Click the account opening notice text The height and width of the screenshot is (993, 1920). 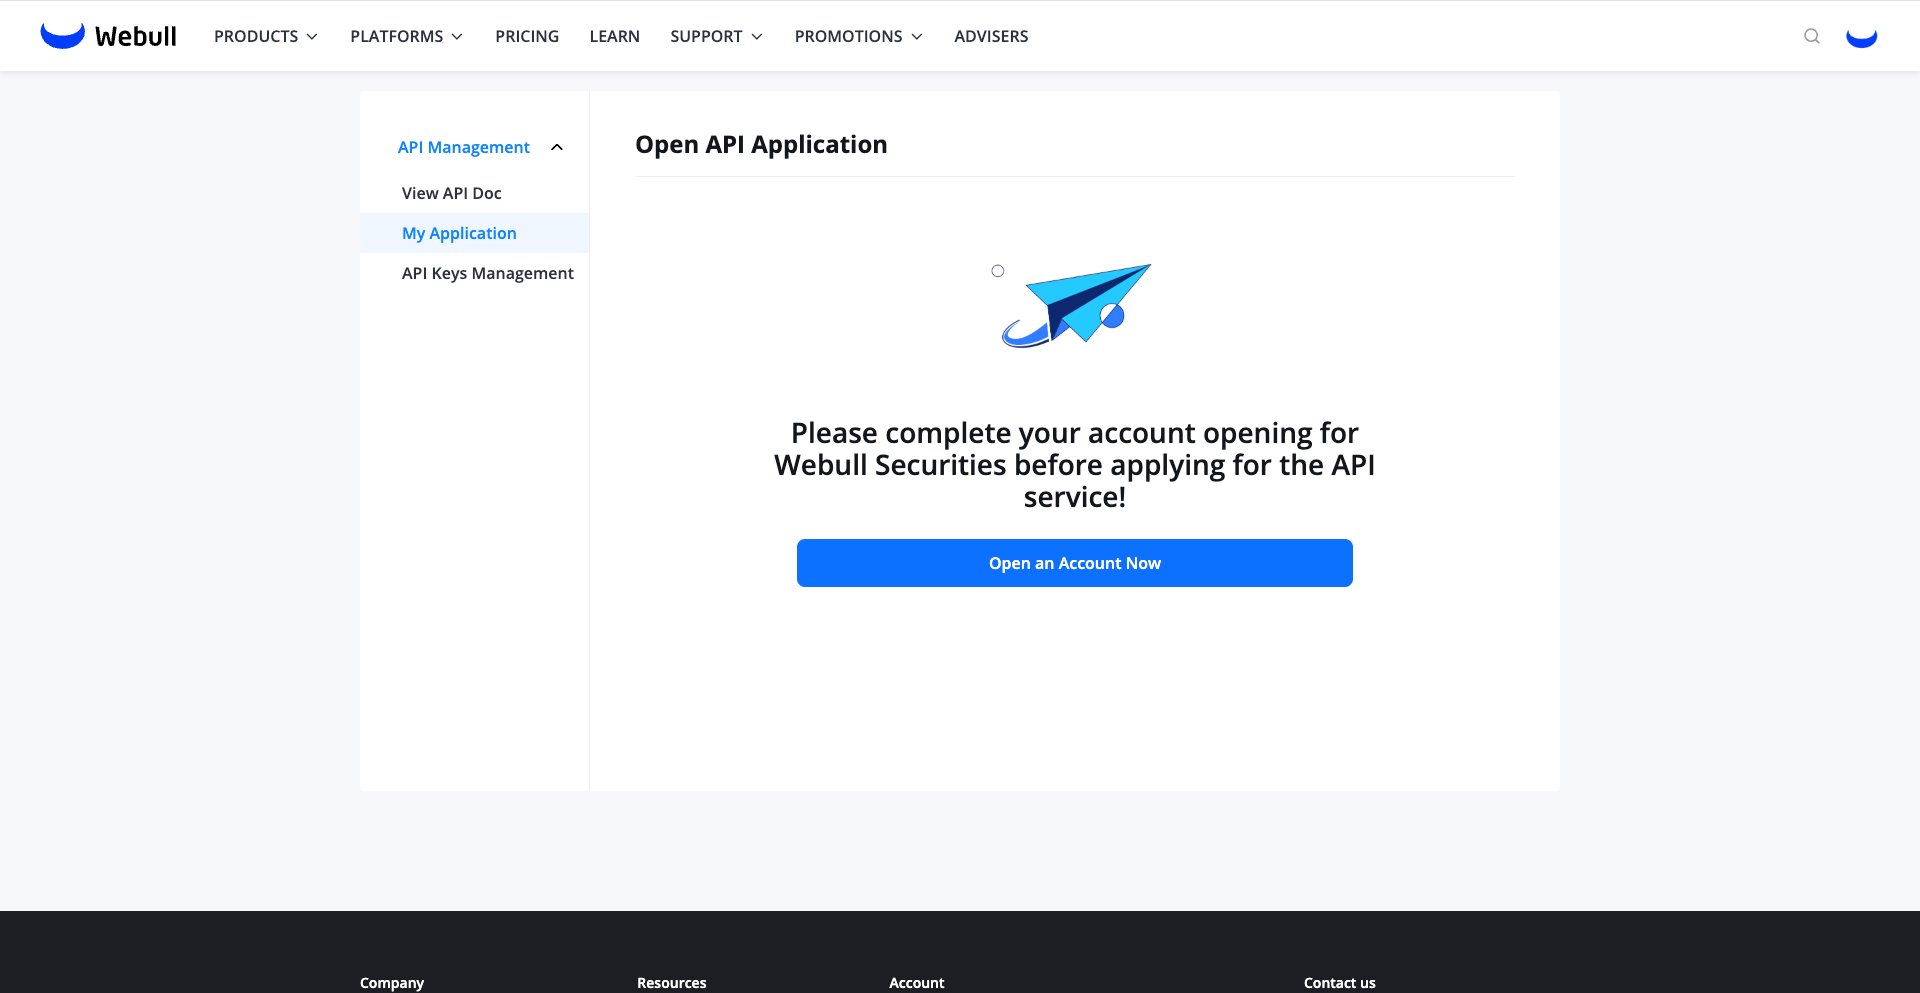tap(1075, 465)
